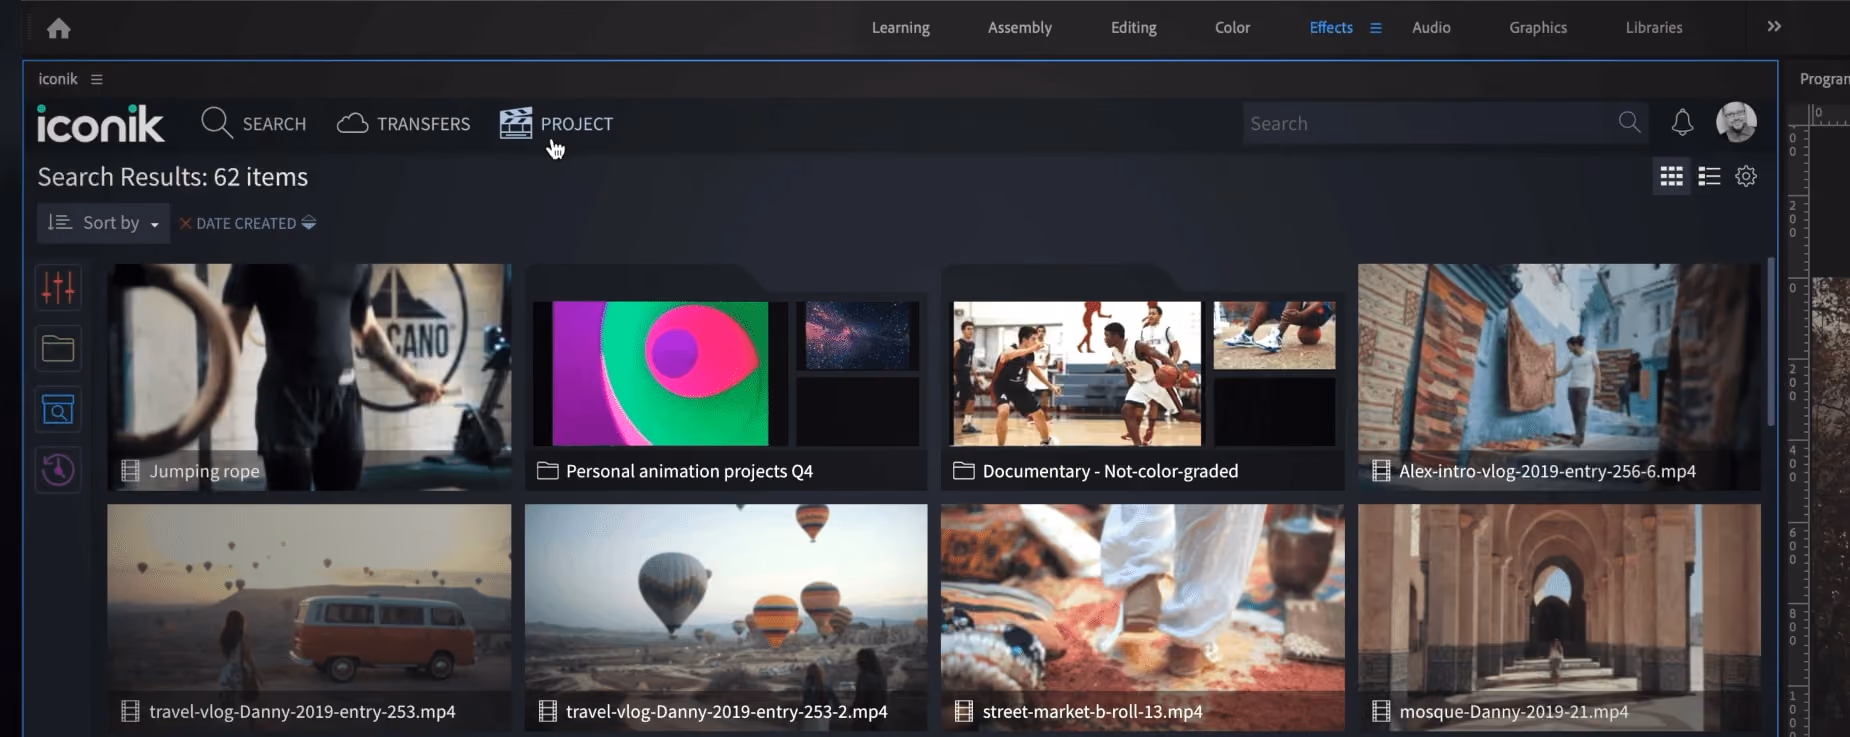Open the user profile avatar
This screenshot has height=737, width=1850.
tap(1736, 122)
